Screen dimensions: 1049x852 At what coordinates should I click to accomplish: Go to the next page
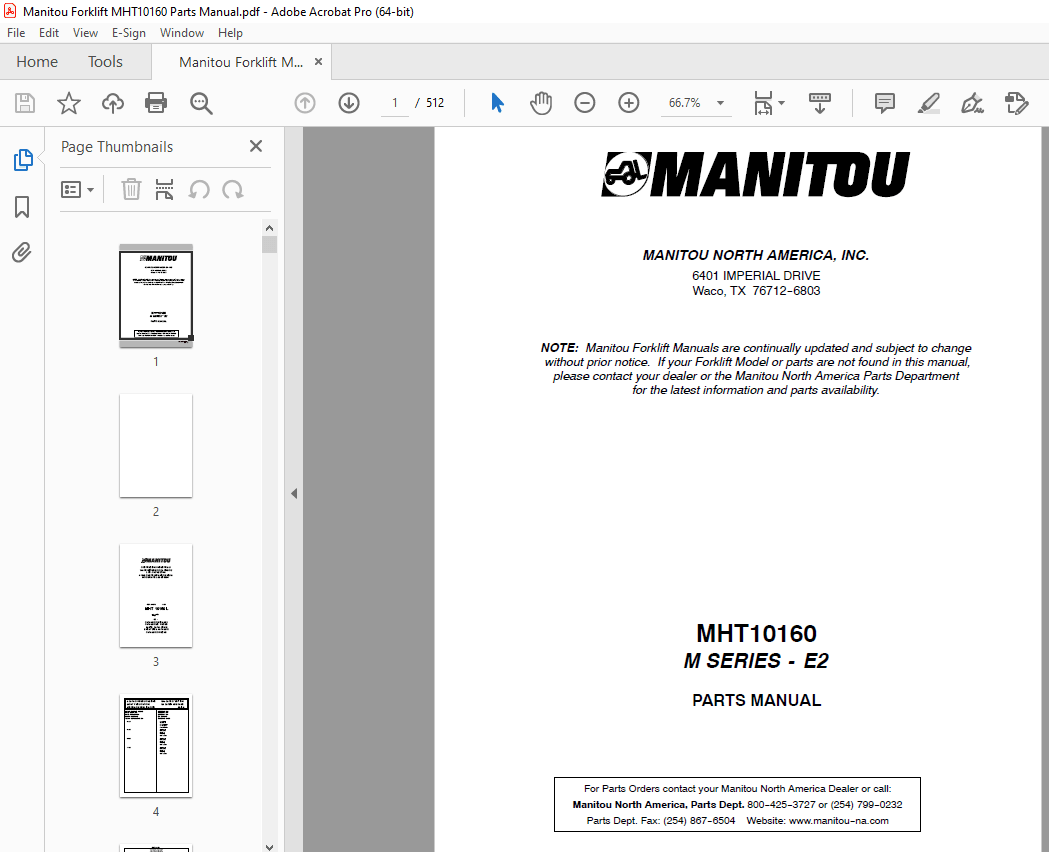click(x=349, y=103)
